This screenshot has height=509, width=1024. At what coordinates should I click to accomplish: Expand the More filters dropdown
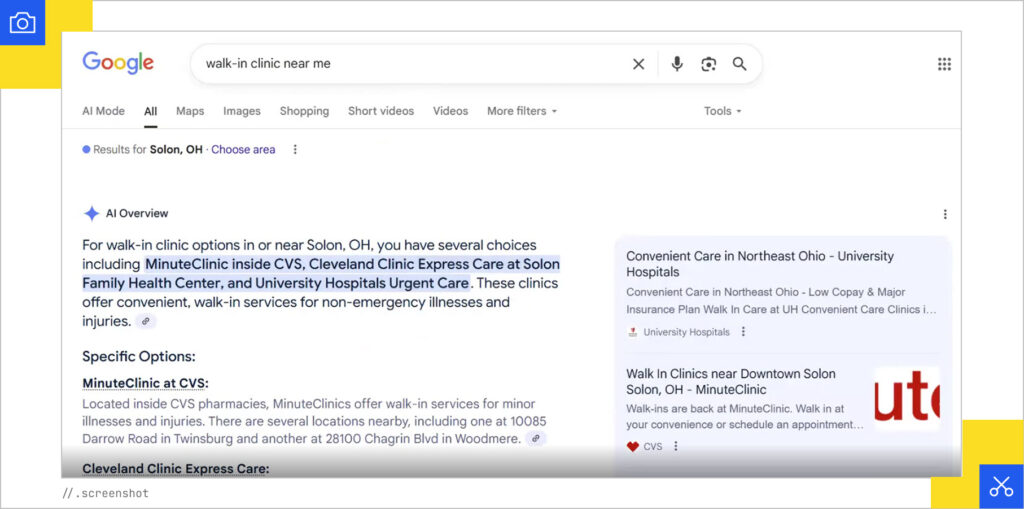(x=521, y=111)
